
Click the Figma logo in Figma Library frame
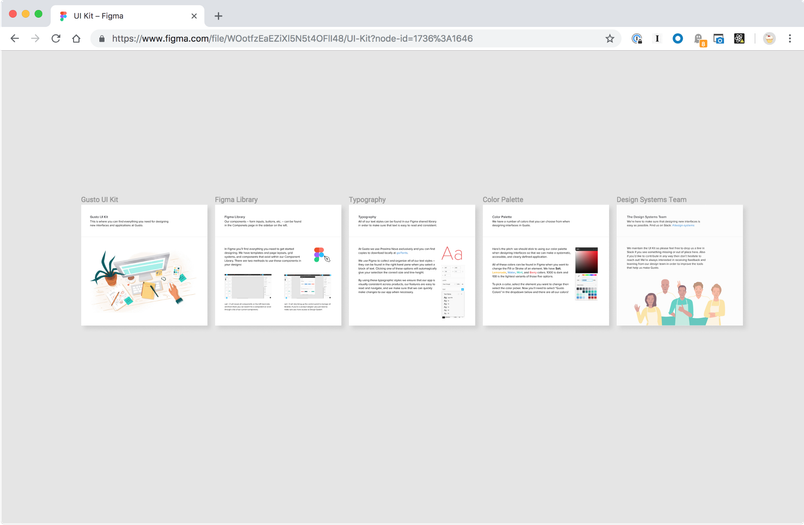point(319,254)
